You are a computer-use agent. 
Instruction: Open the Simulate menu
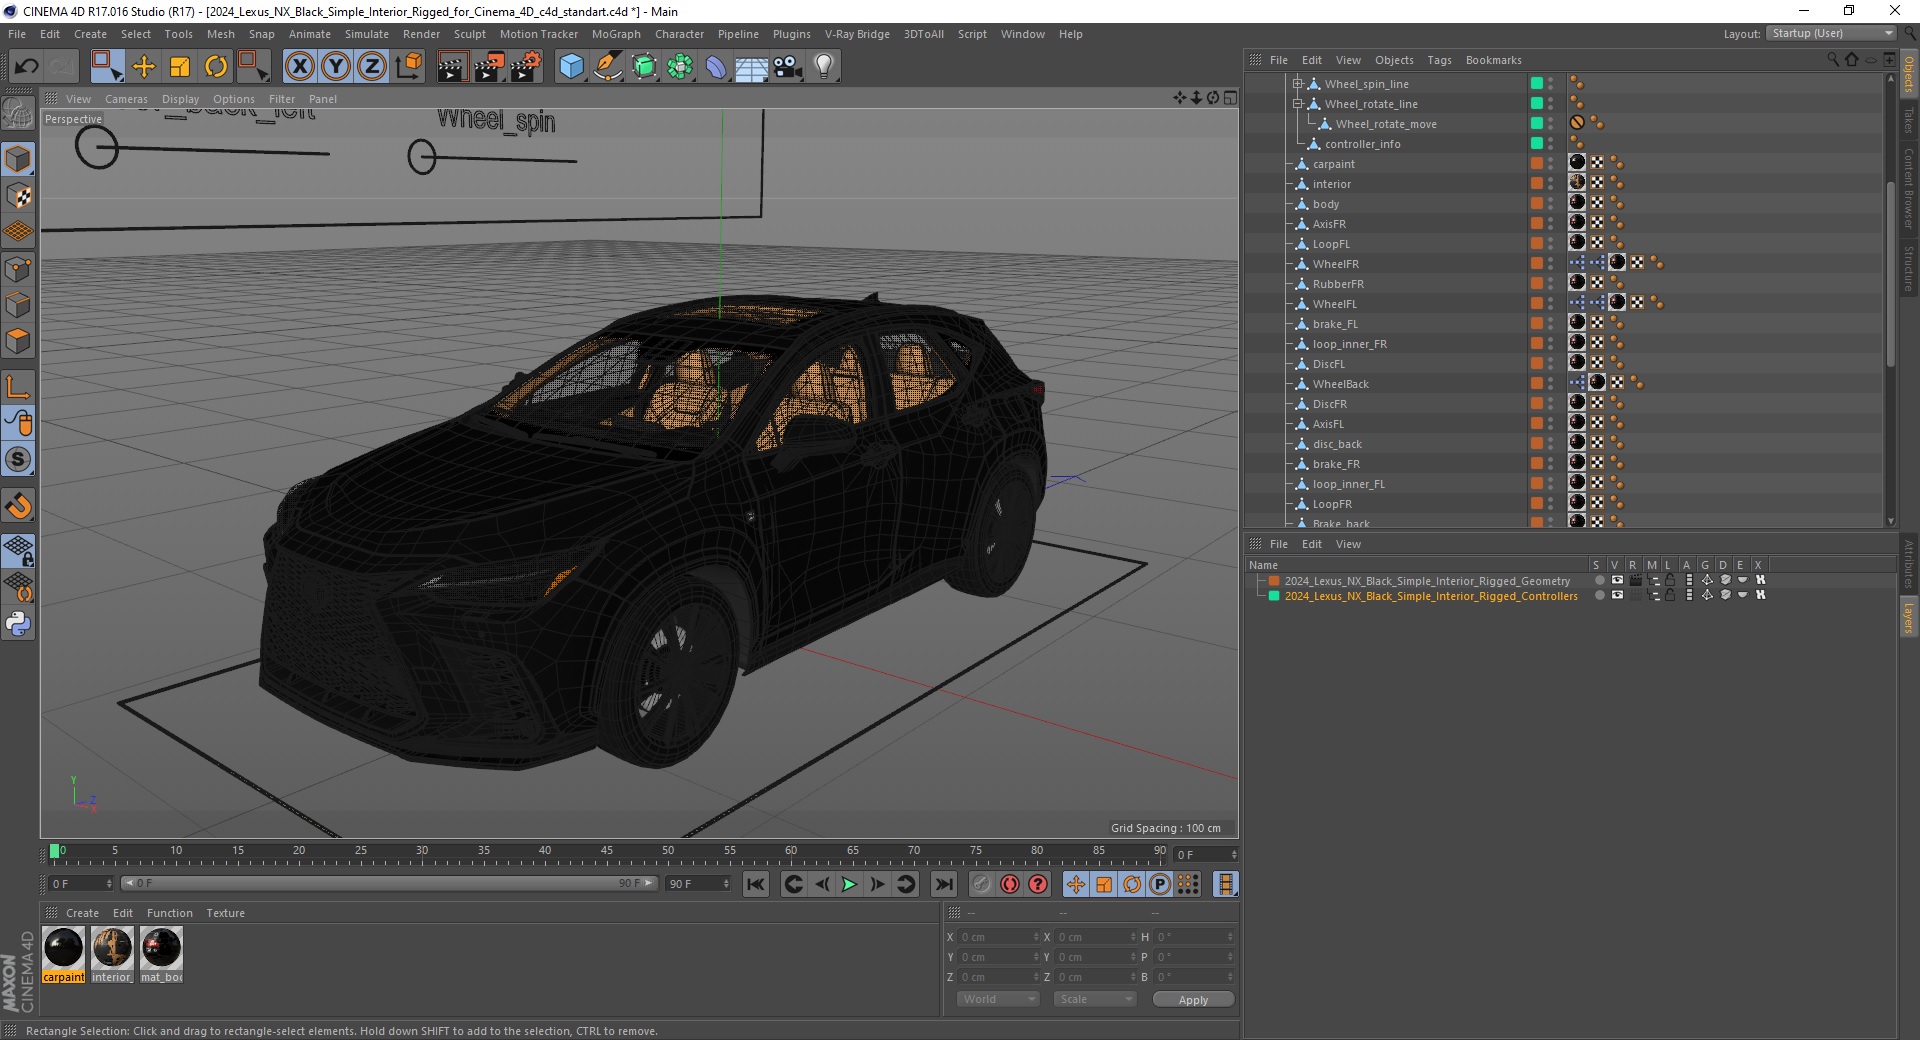(366, 34)
